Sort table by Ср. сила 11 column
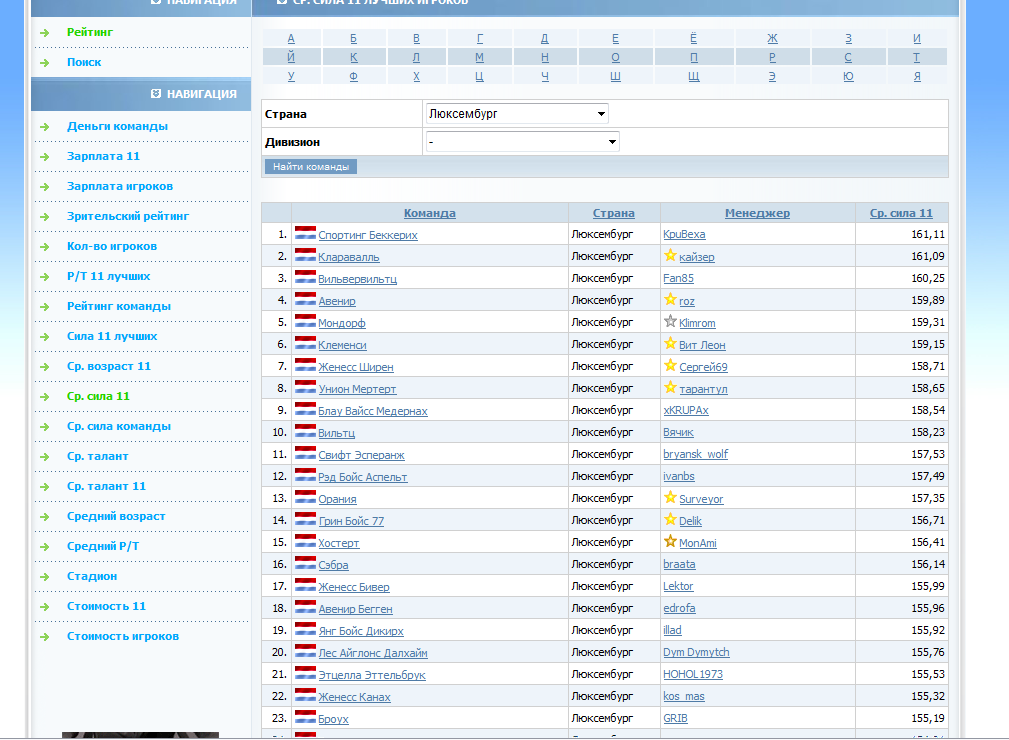This screenshot has height=740, width=1009. pos(900,213)
